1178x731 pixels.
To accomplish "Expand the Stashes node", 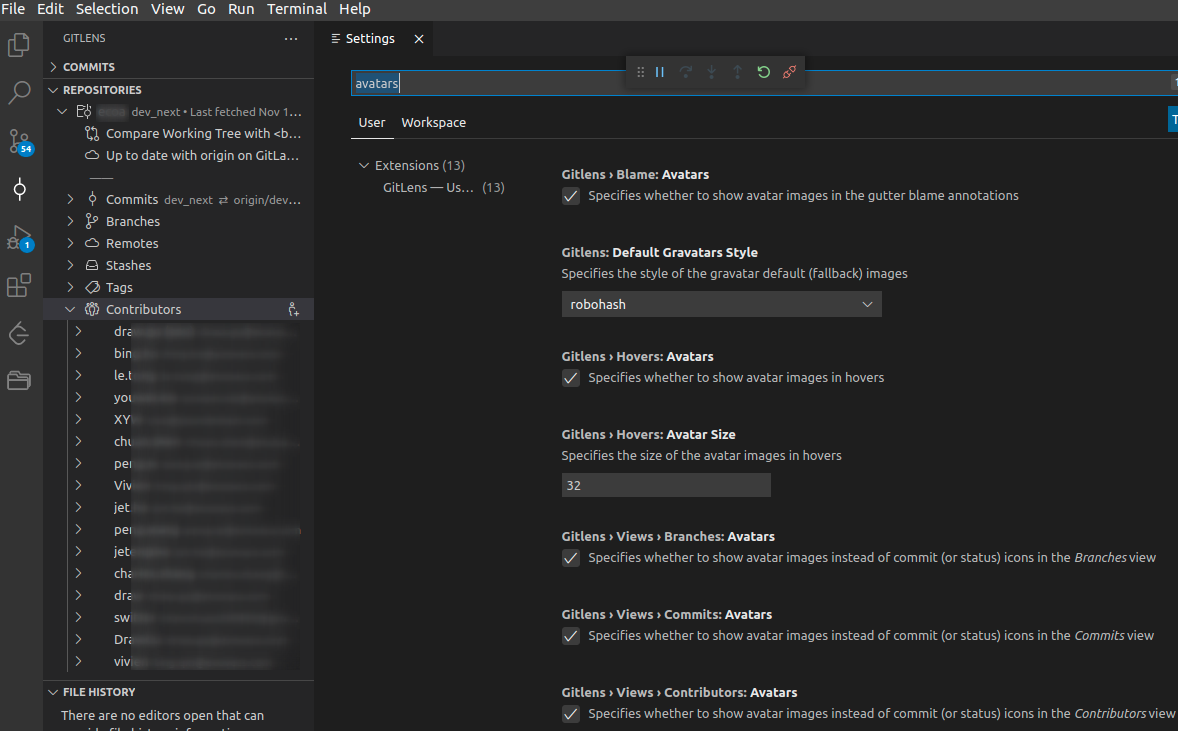I will (70, 265).
